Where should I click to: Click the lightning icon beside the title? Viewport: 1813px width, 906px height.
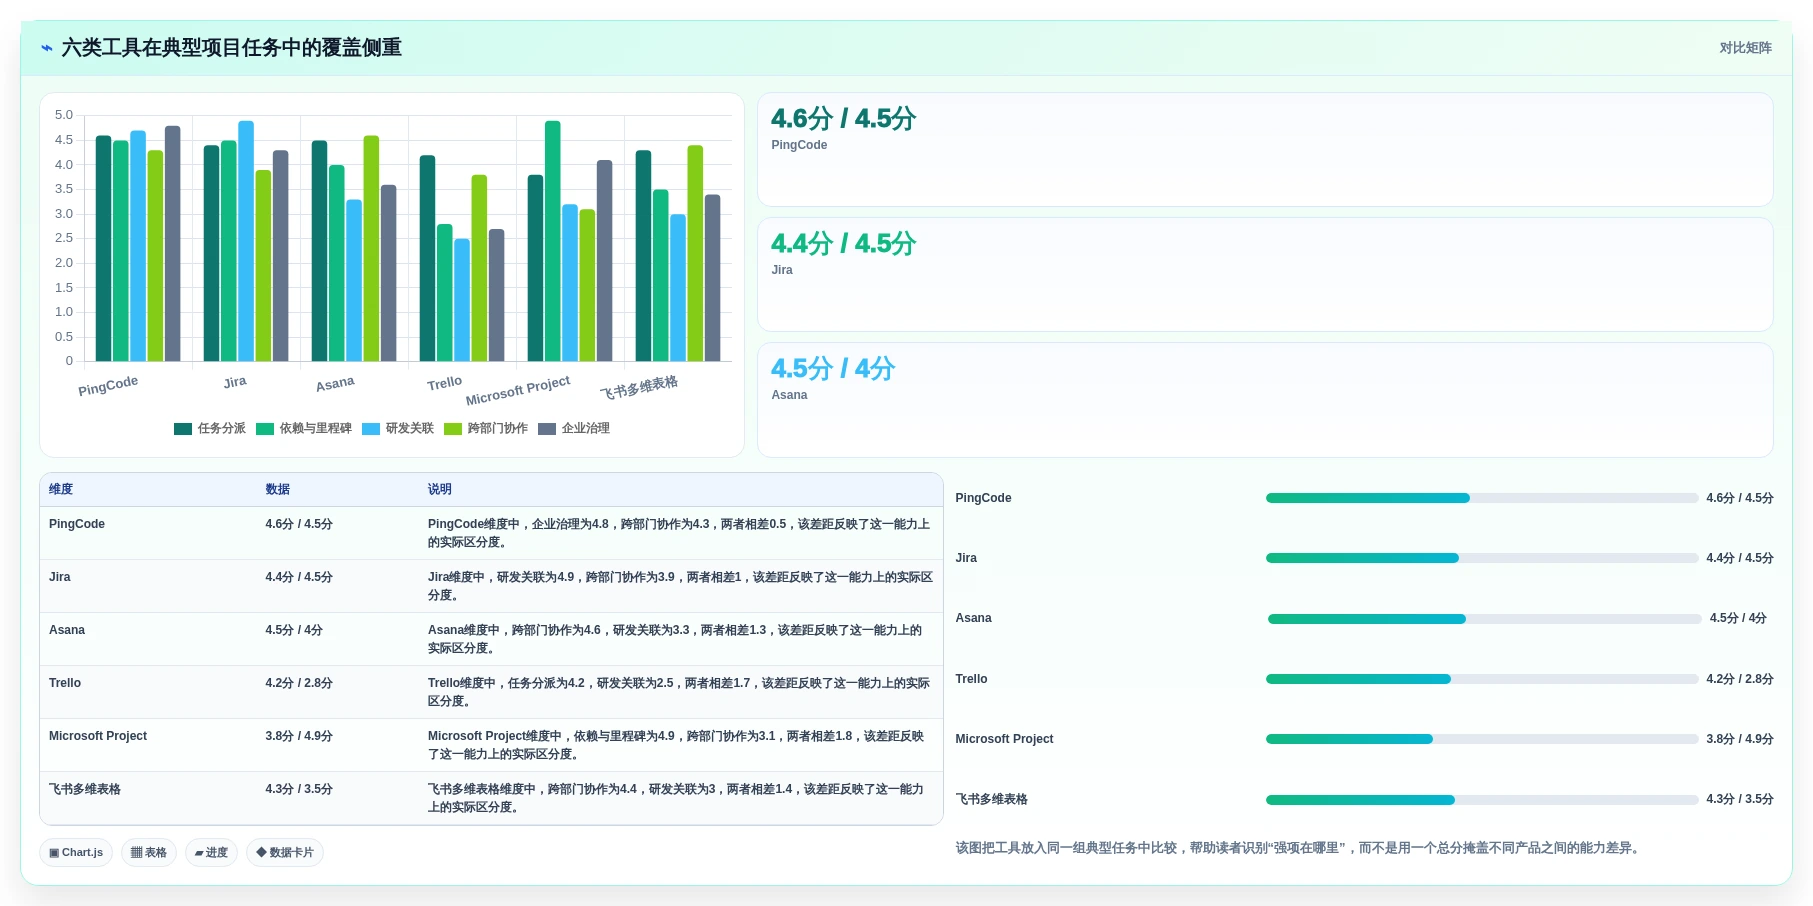(47, 48)
